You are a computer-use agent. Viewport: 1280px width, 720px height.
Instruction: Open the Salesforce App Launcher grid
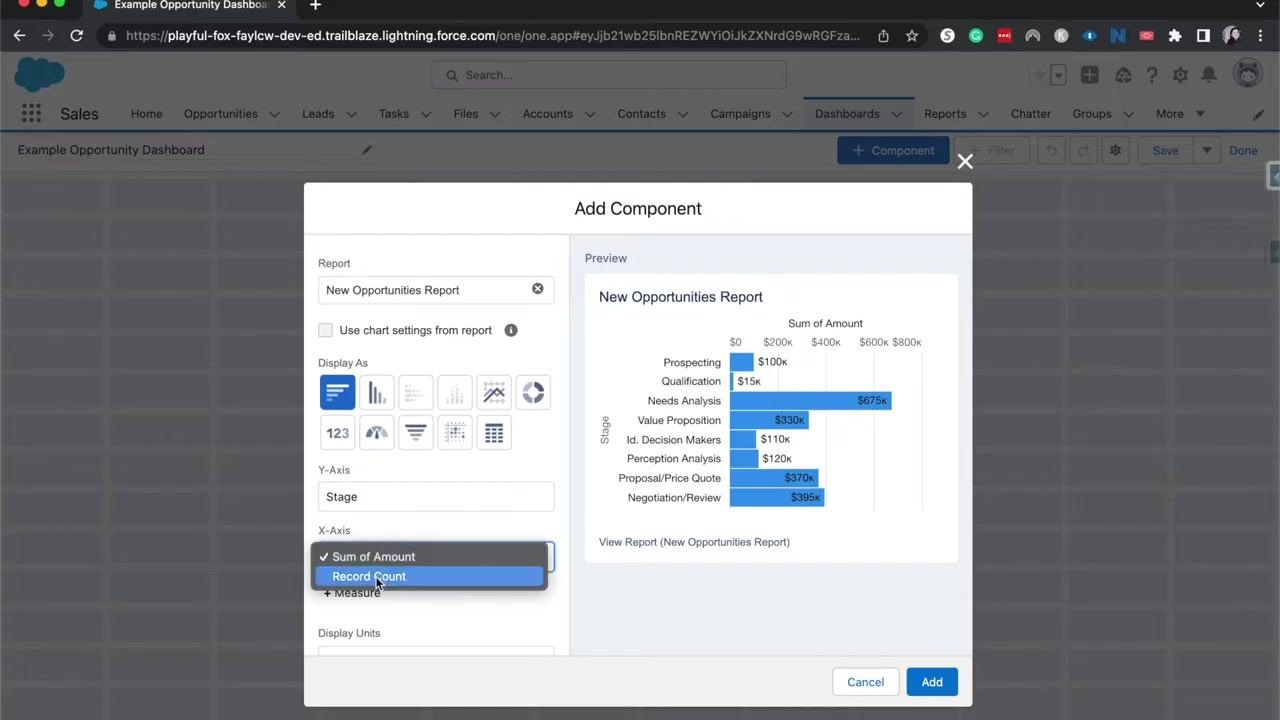[31, 114]
